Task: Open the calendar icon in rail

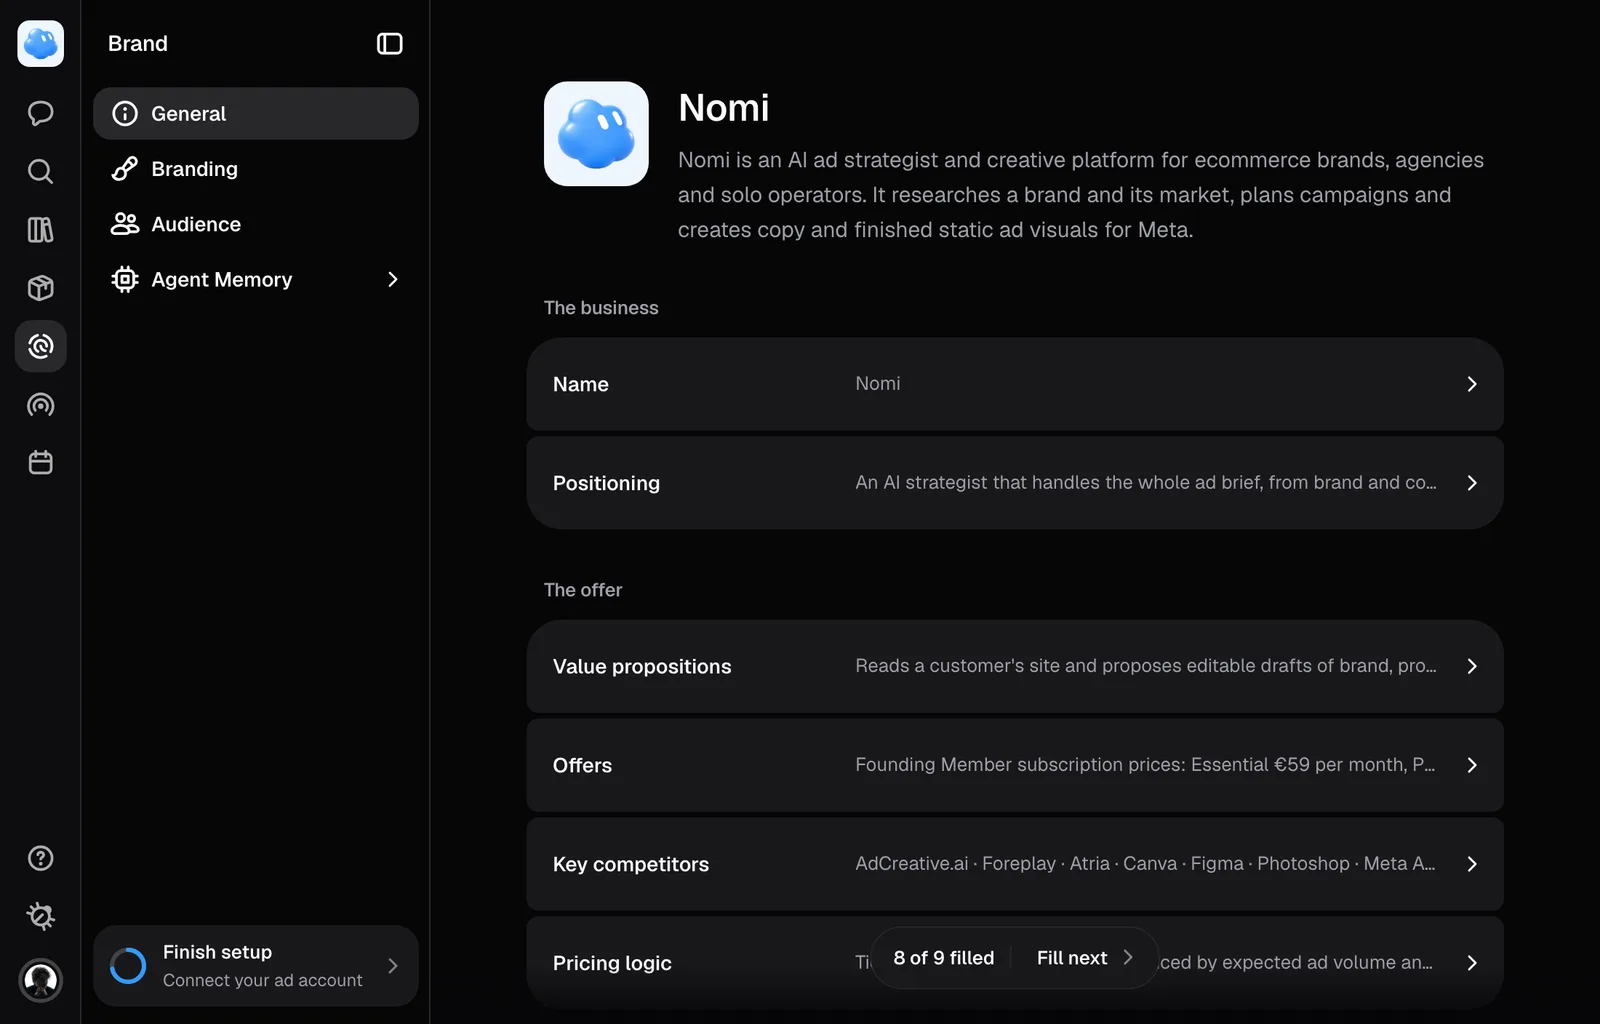Action: point(41,463)
